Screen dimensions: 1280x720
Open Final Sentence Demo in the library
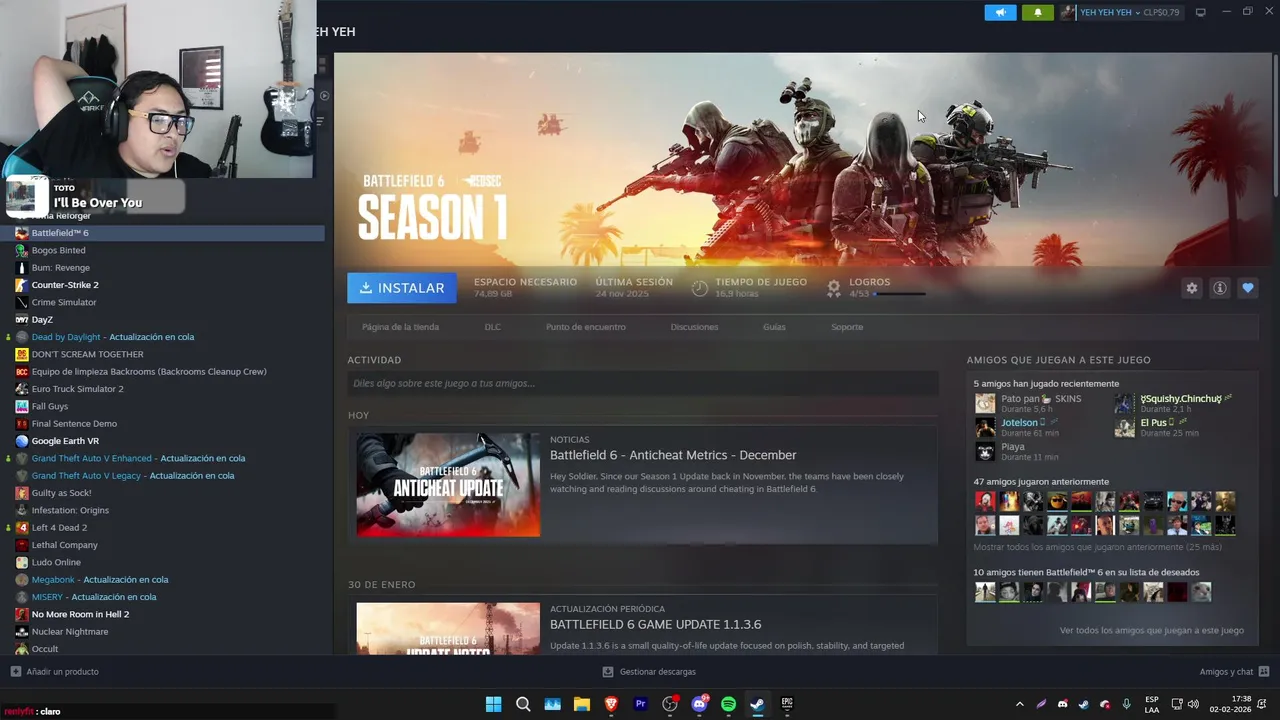(x=162, y=424)
